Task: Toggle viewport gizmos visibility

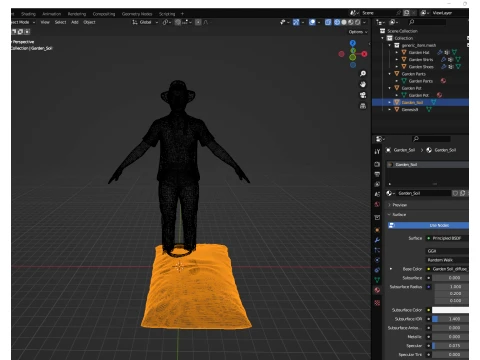Action: pyautogui.click(x=296, y=22)
